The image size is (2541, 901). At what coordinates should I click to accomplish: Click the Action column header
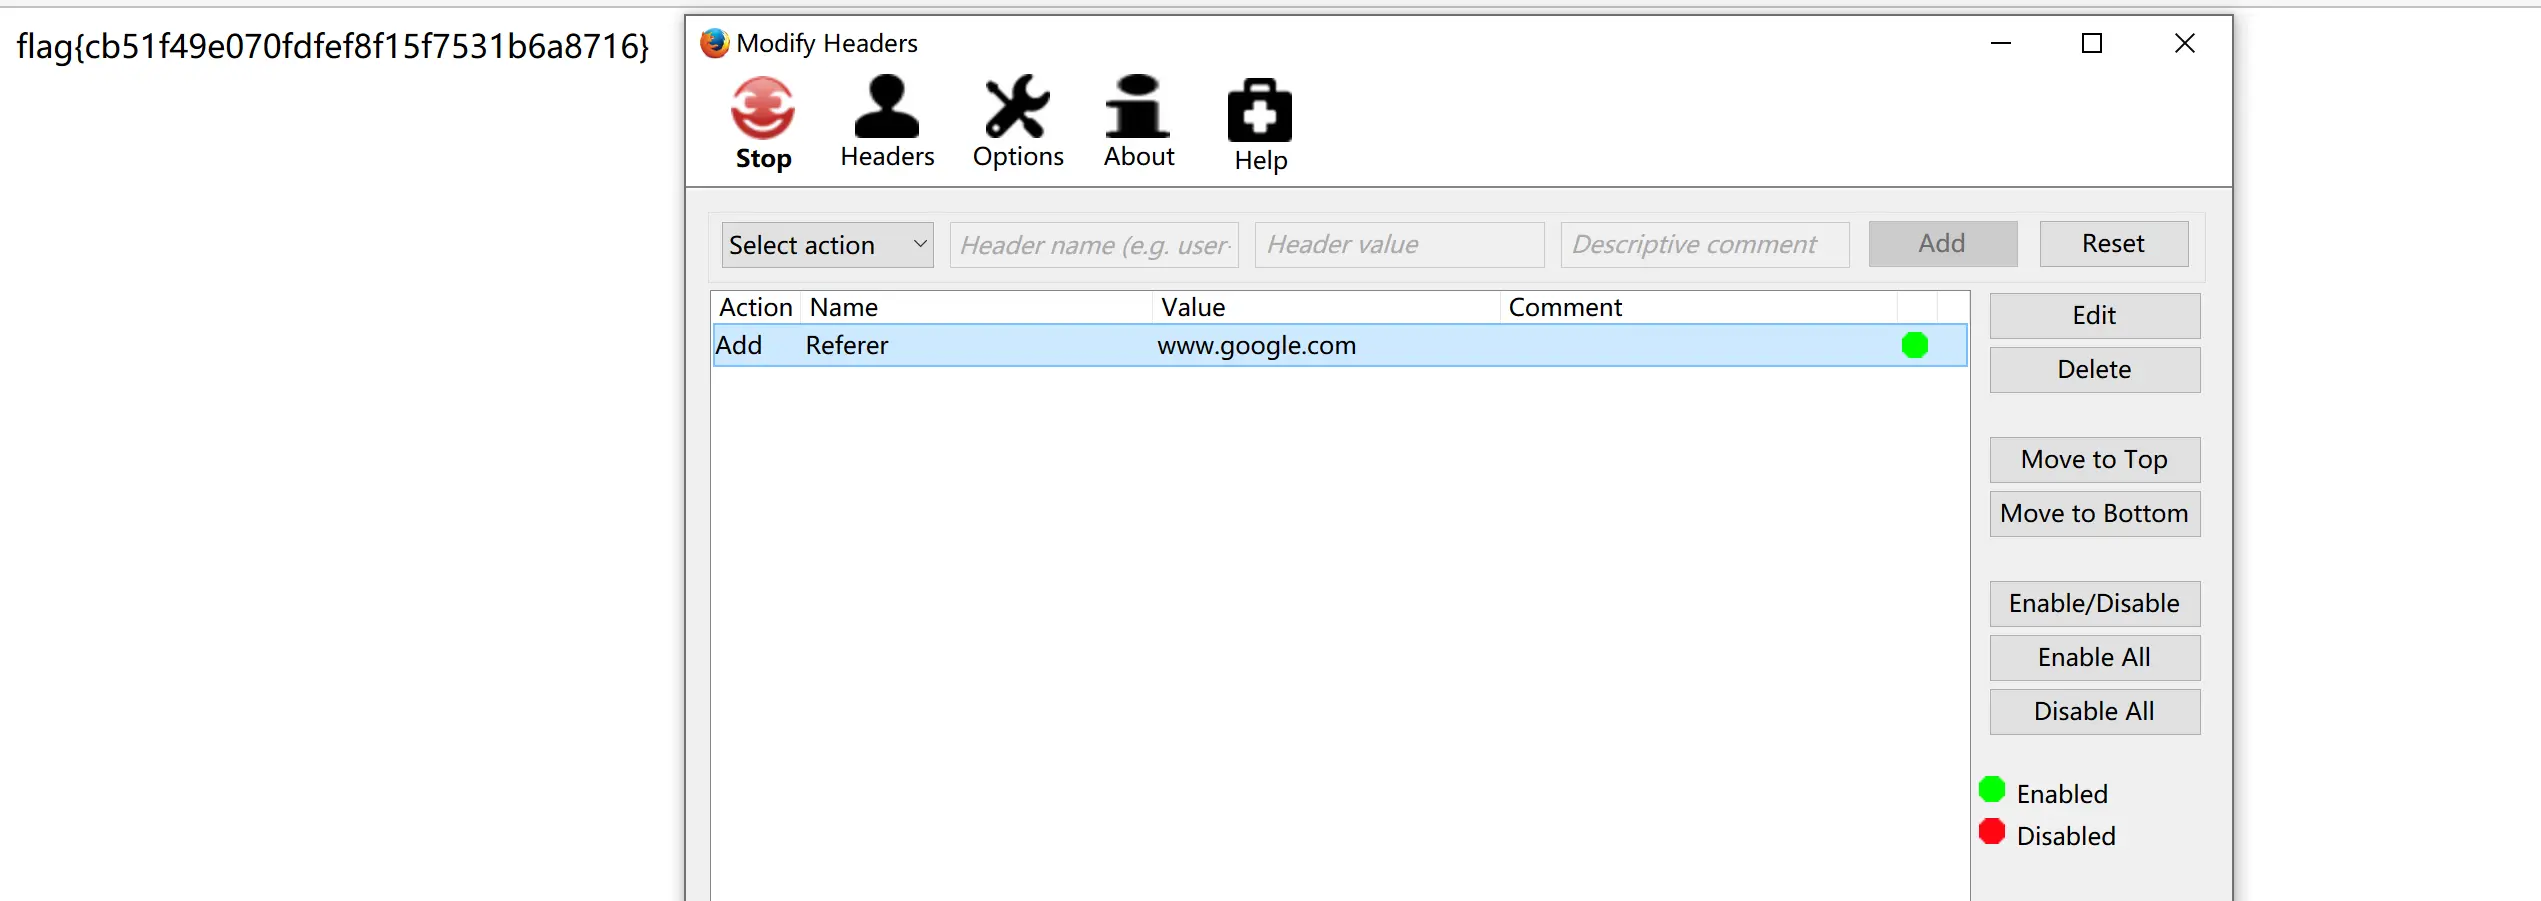(x=755, y=307)
